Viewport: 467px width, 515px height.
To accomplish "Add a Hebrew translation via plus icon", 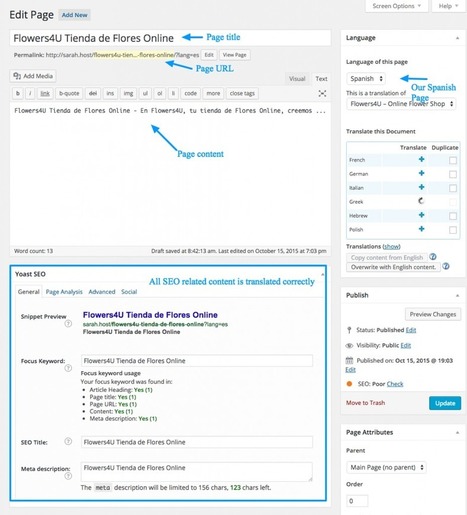I will click(x=421, y=215).
